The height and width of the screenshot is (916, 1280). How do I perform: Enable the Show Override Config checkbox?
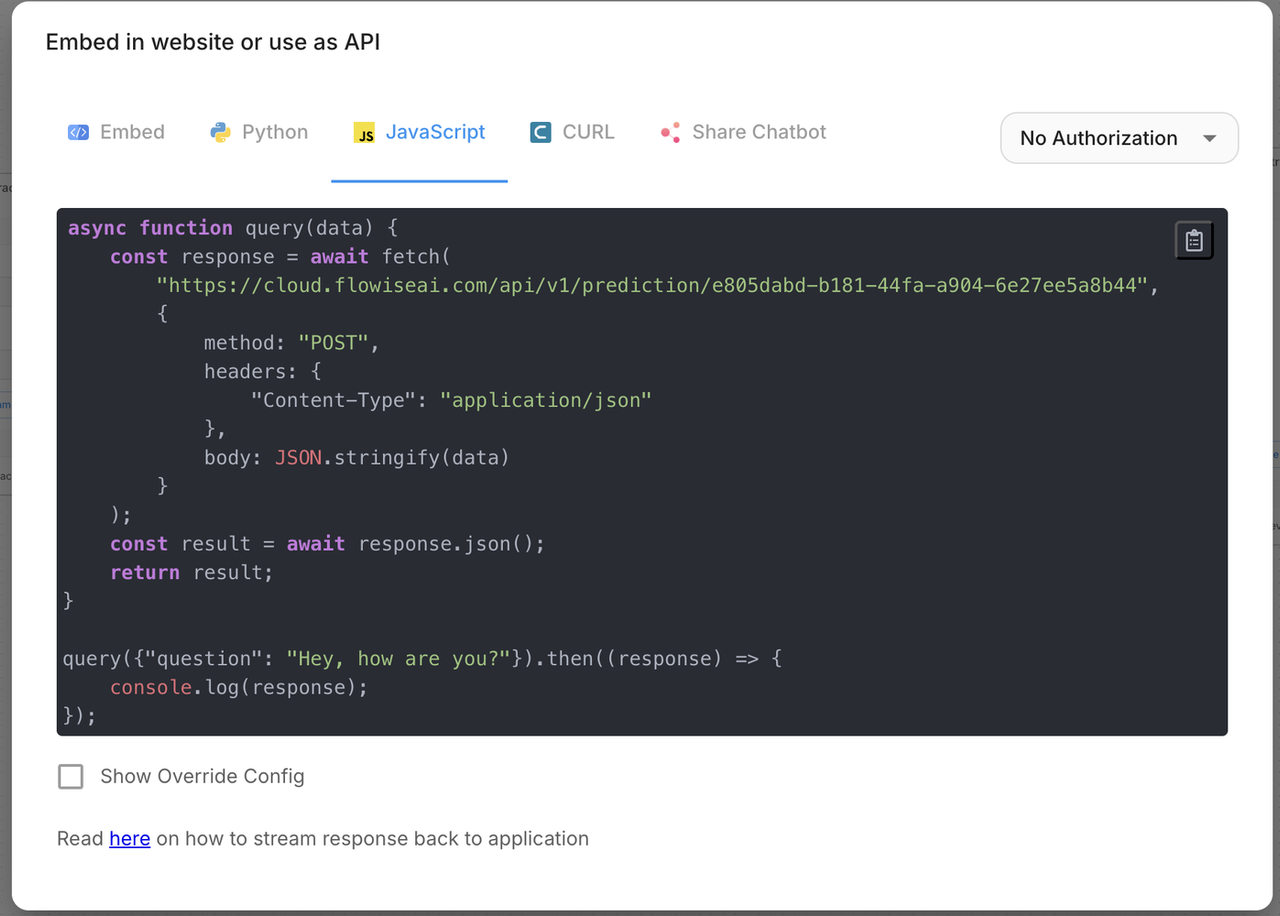(71, 776)
